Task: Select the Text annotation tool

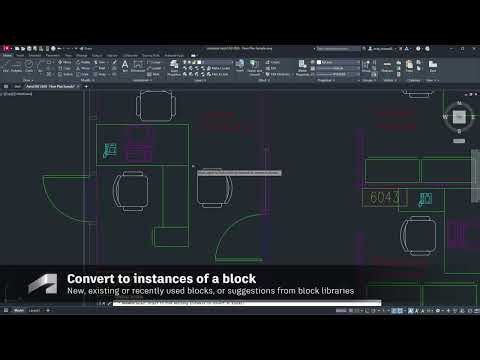Action: (x=125, y=66)
